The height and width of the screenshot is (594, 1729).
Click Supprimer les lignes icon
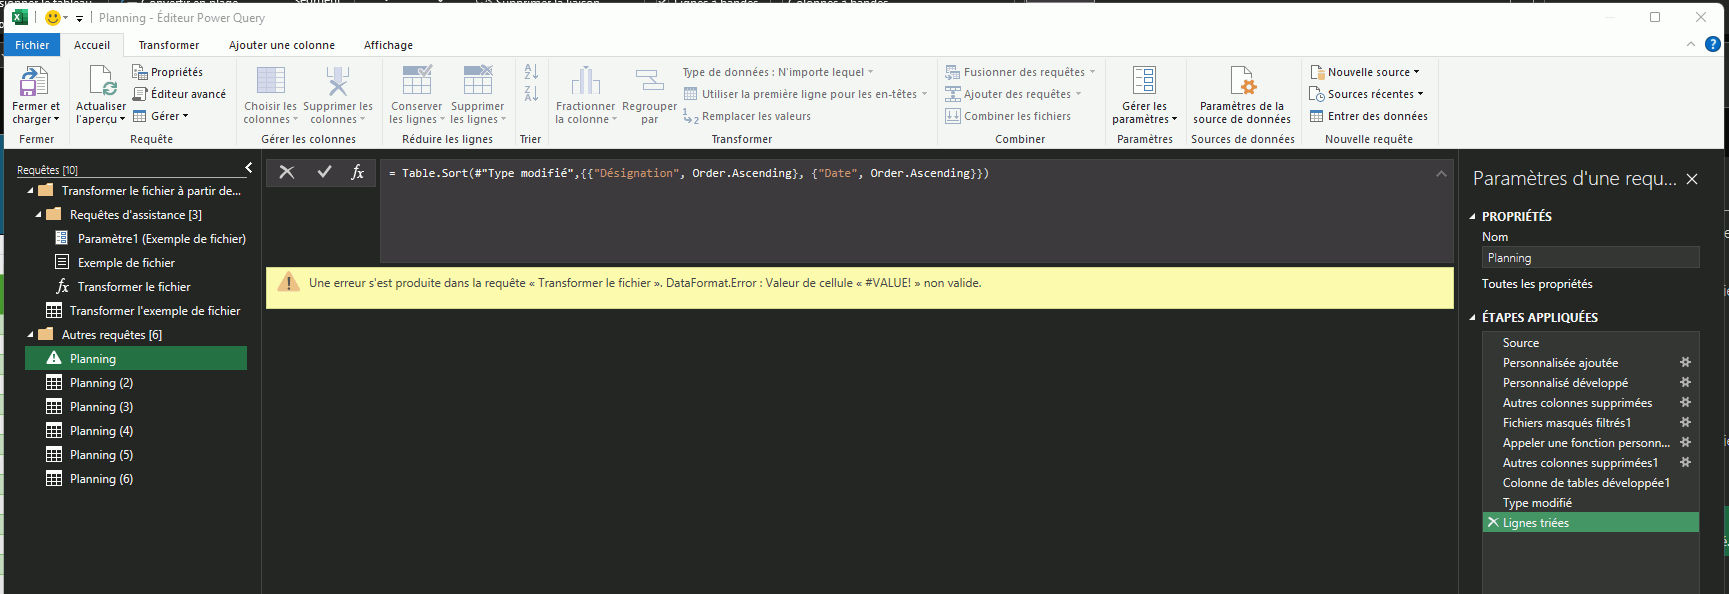(478, 81)
